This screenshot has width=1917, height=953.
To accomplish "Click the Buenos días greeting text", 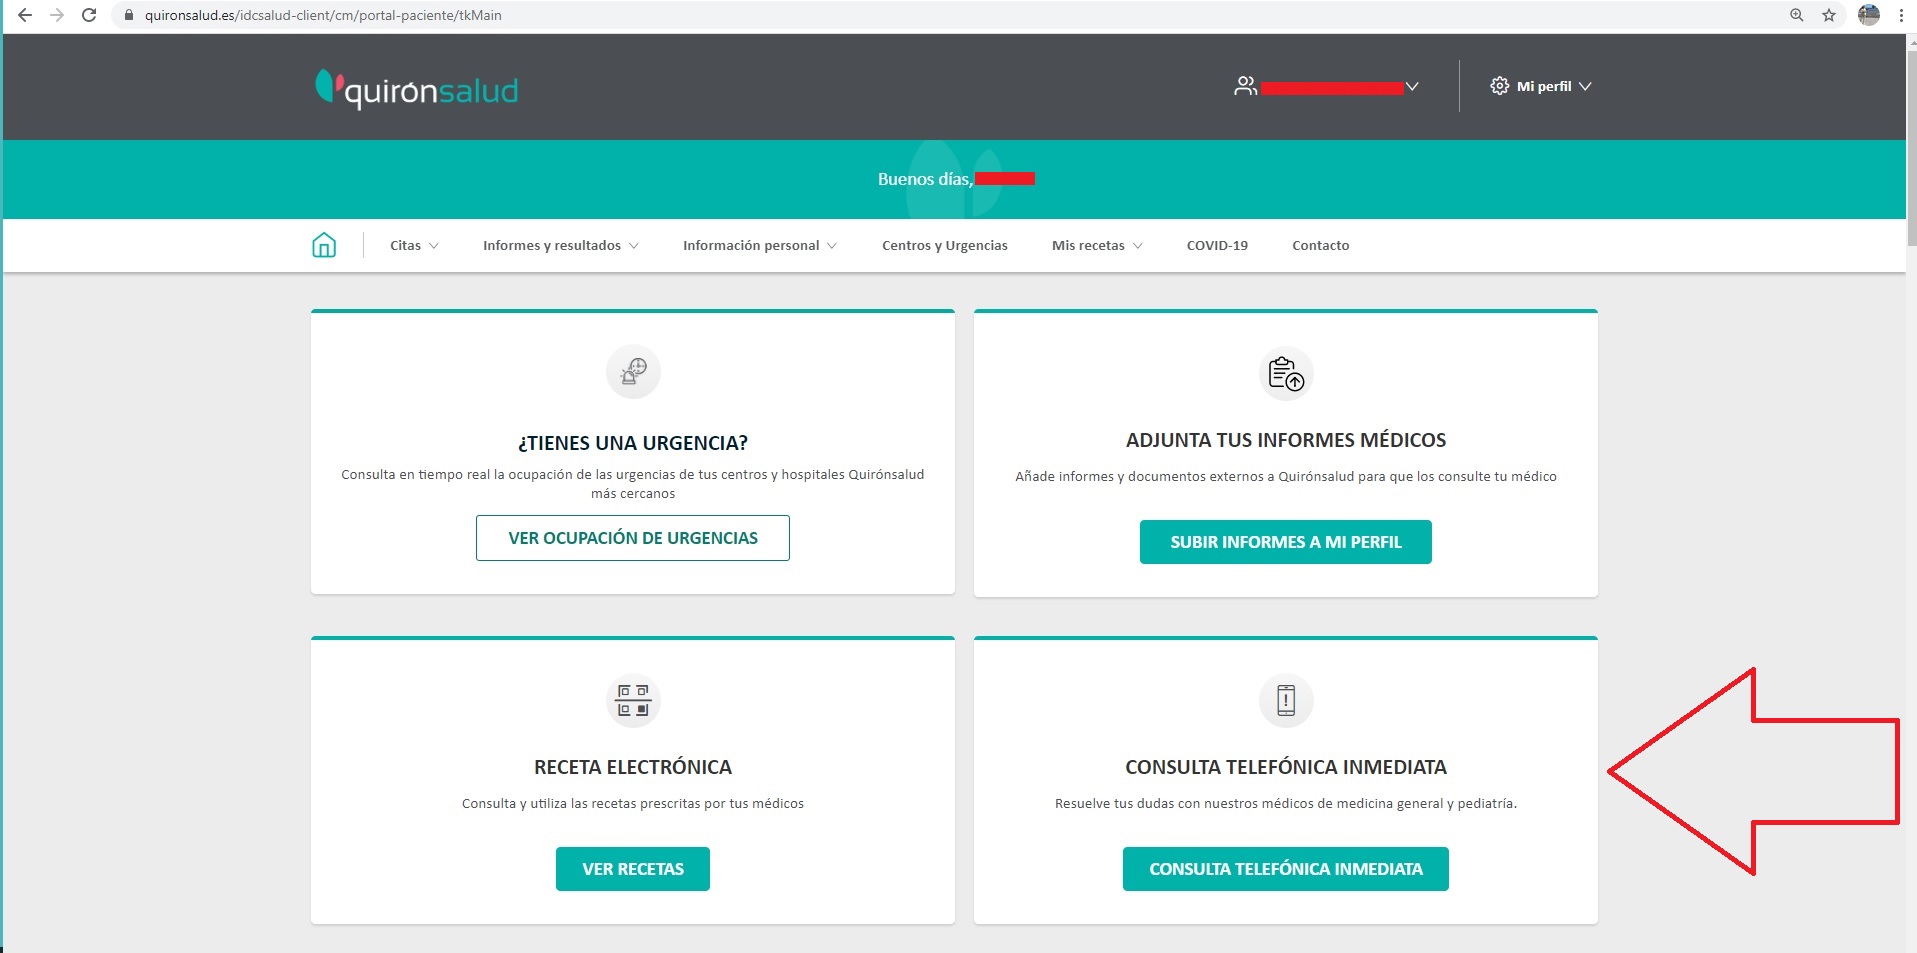I will point(925,179).
